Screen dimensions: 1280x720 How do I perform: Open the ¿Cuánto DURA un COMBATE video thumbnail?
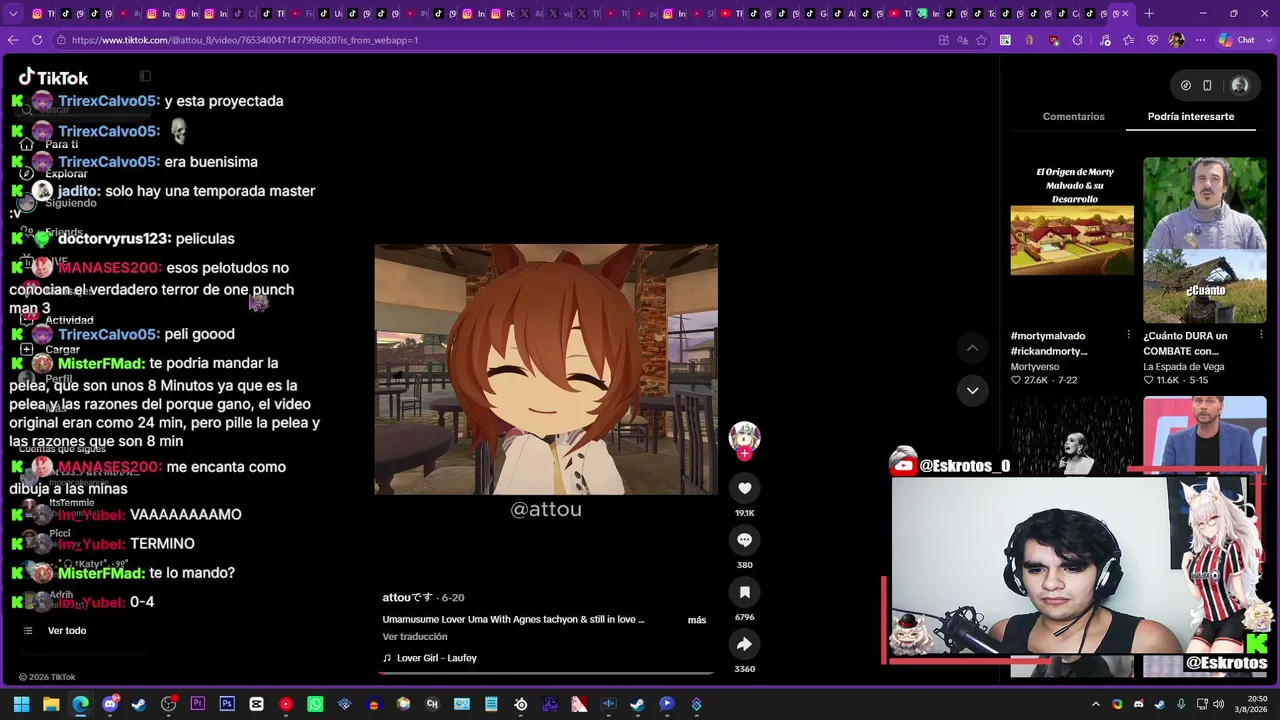tap(1204, 240)
